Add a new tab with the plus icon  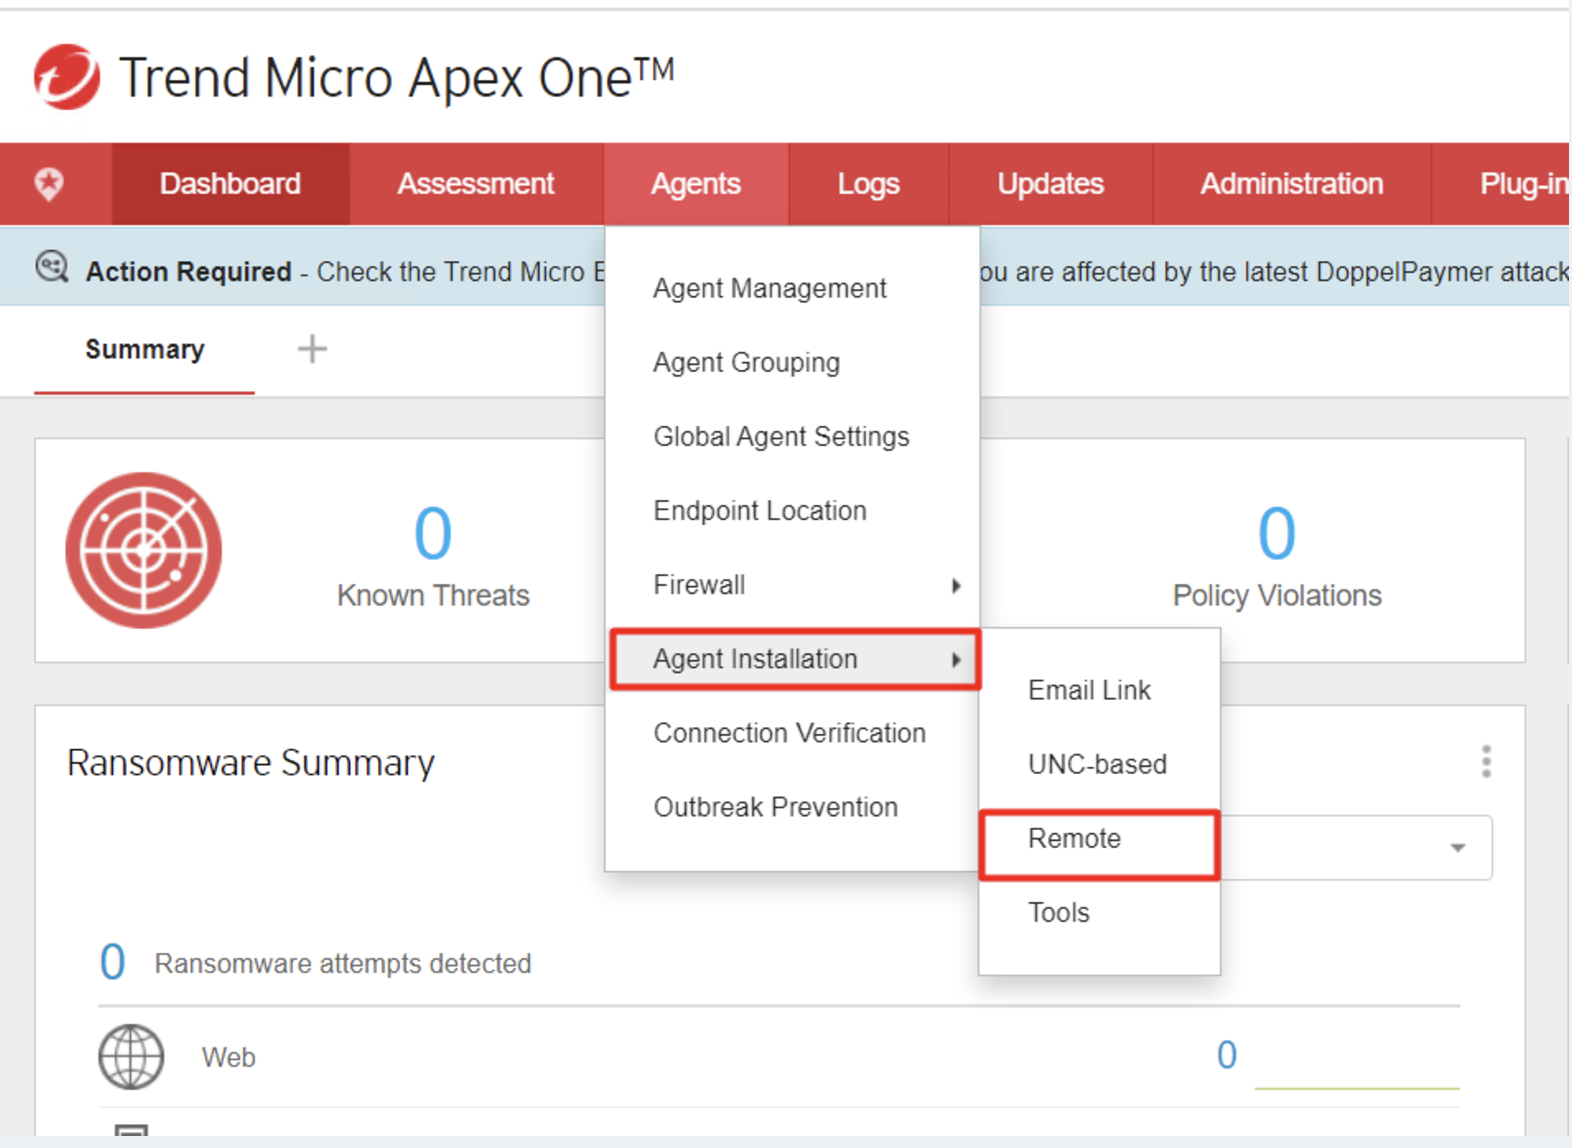pyautogui.click(x=312, y=349)
